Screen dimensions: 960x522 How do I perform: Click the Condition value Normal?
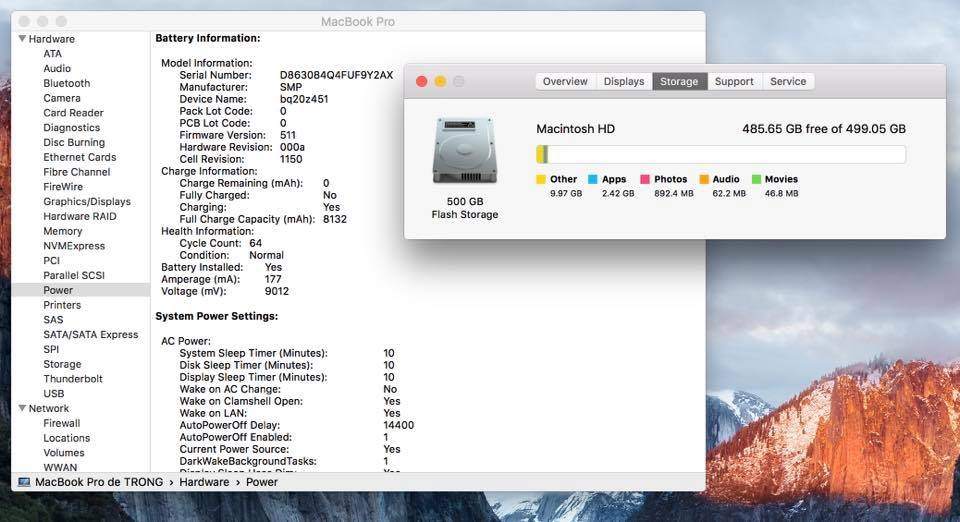coord(266,255)
